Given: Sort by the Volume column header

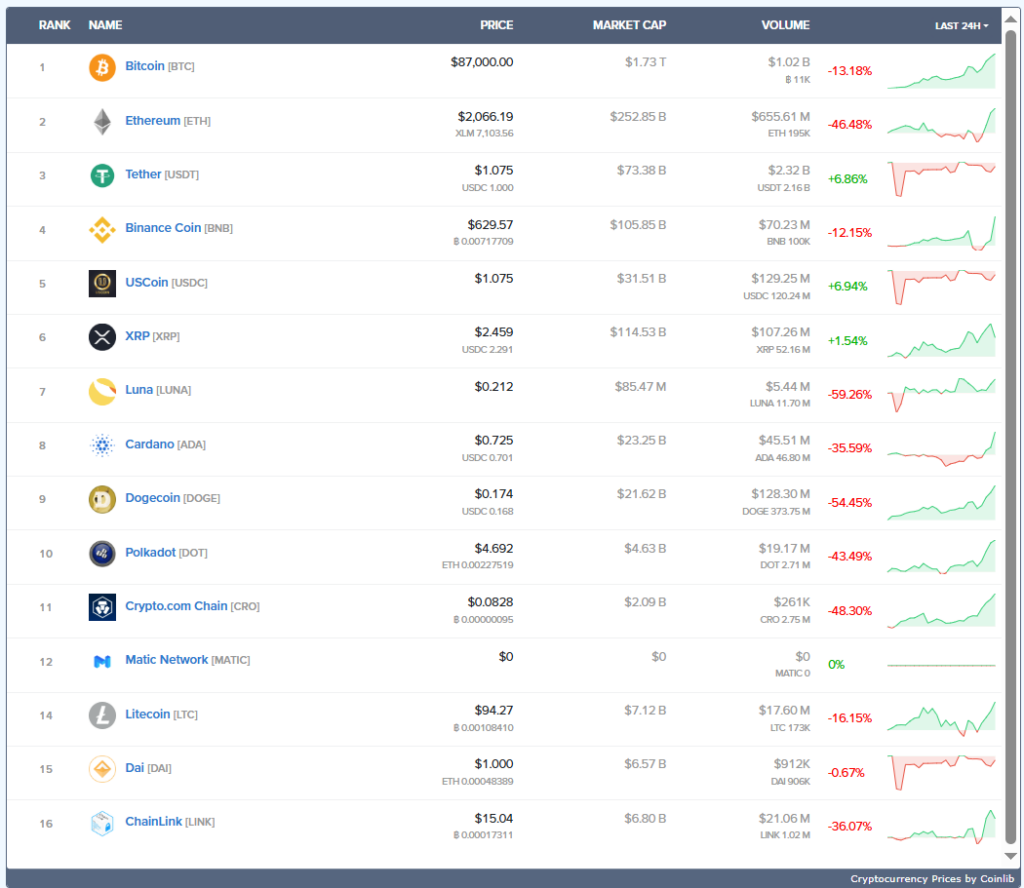Looking at the screenshot, I should point(784,25).
